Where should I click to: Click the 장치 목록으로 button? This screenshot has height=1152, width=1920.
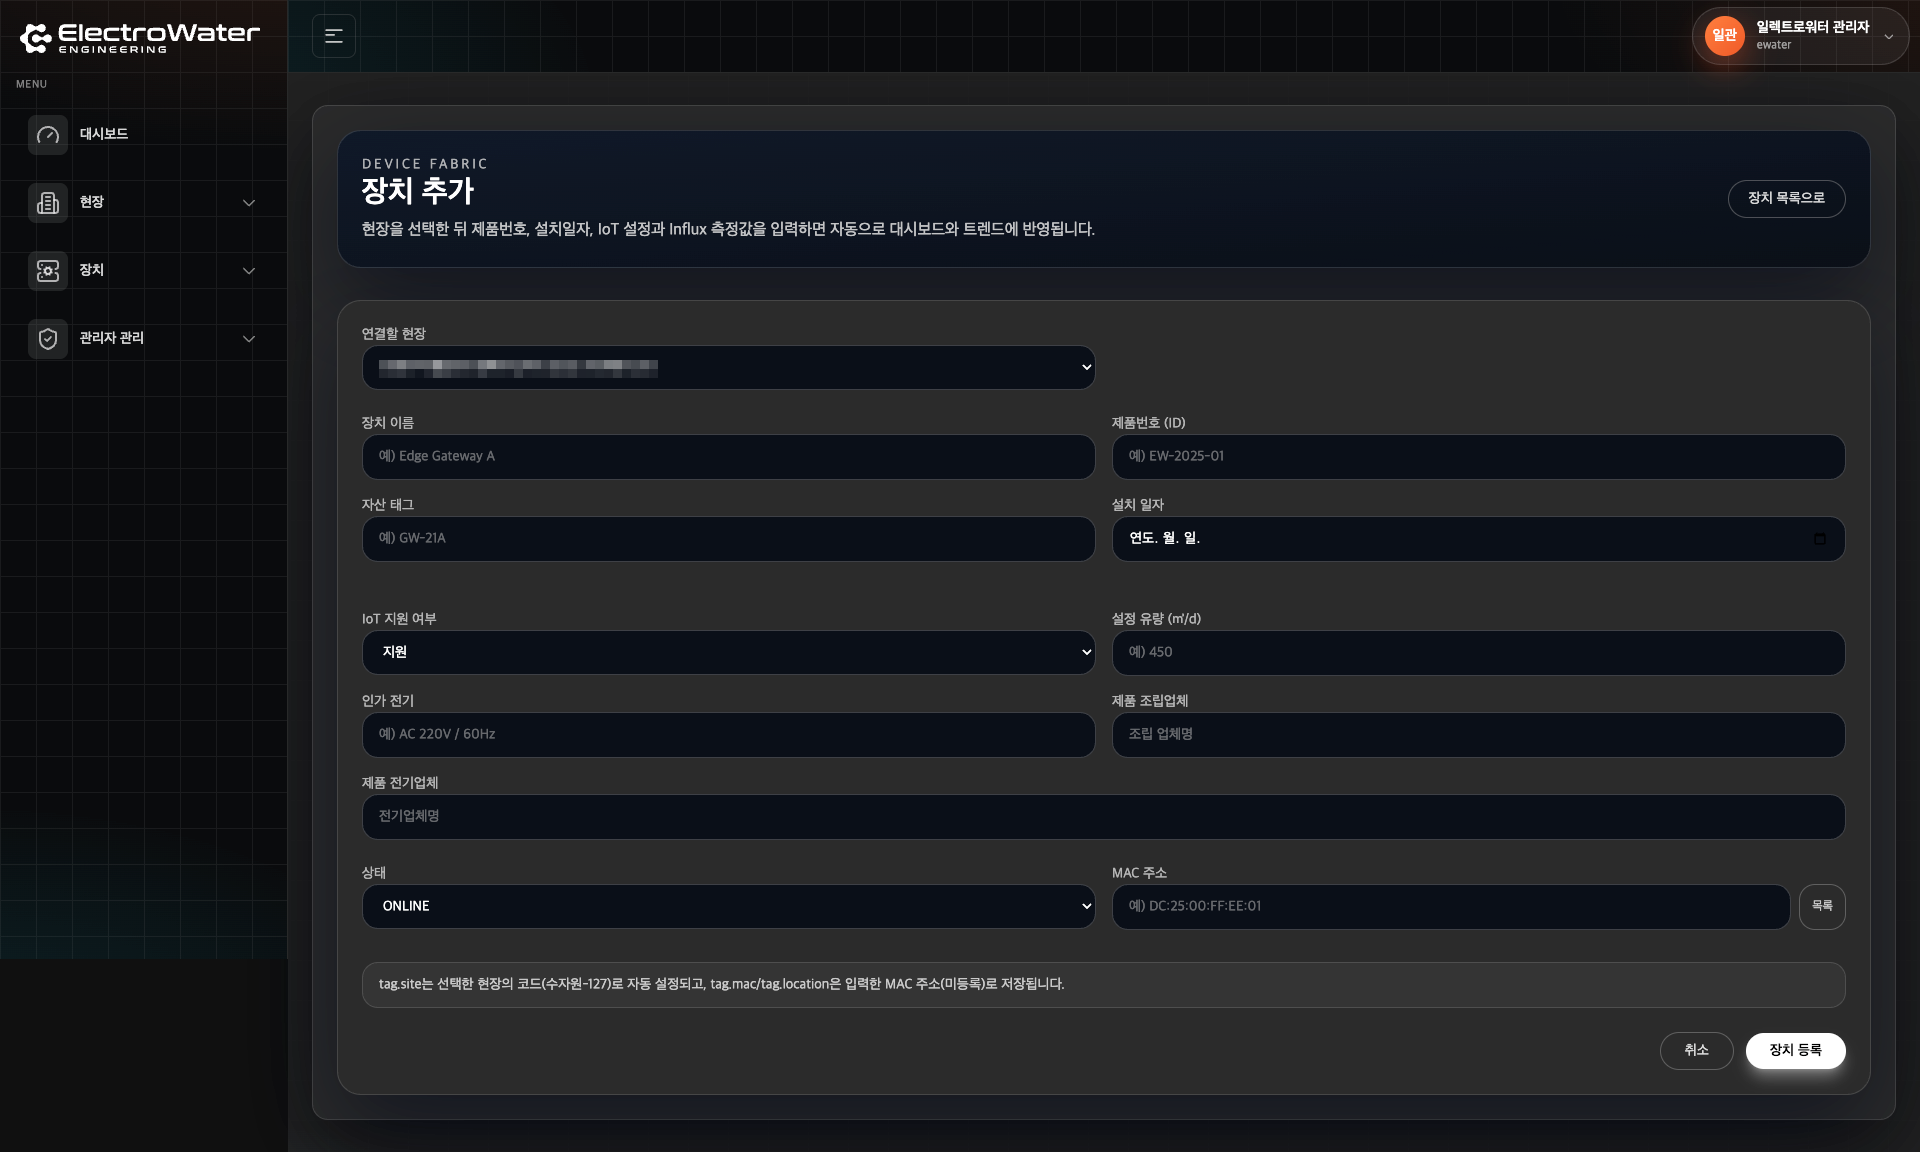click(1786, 198)
